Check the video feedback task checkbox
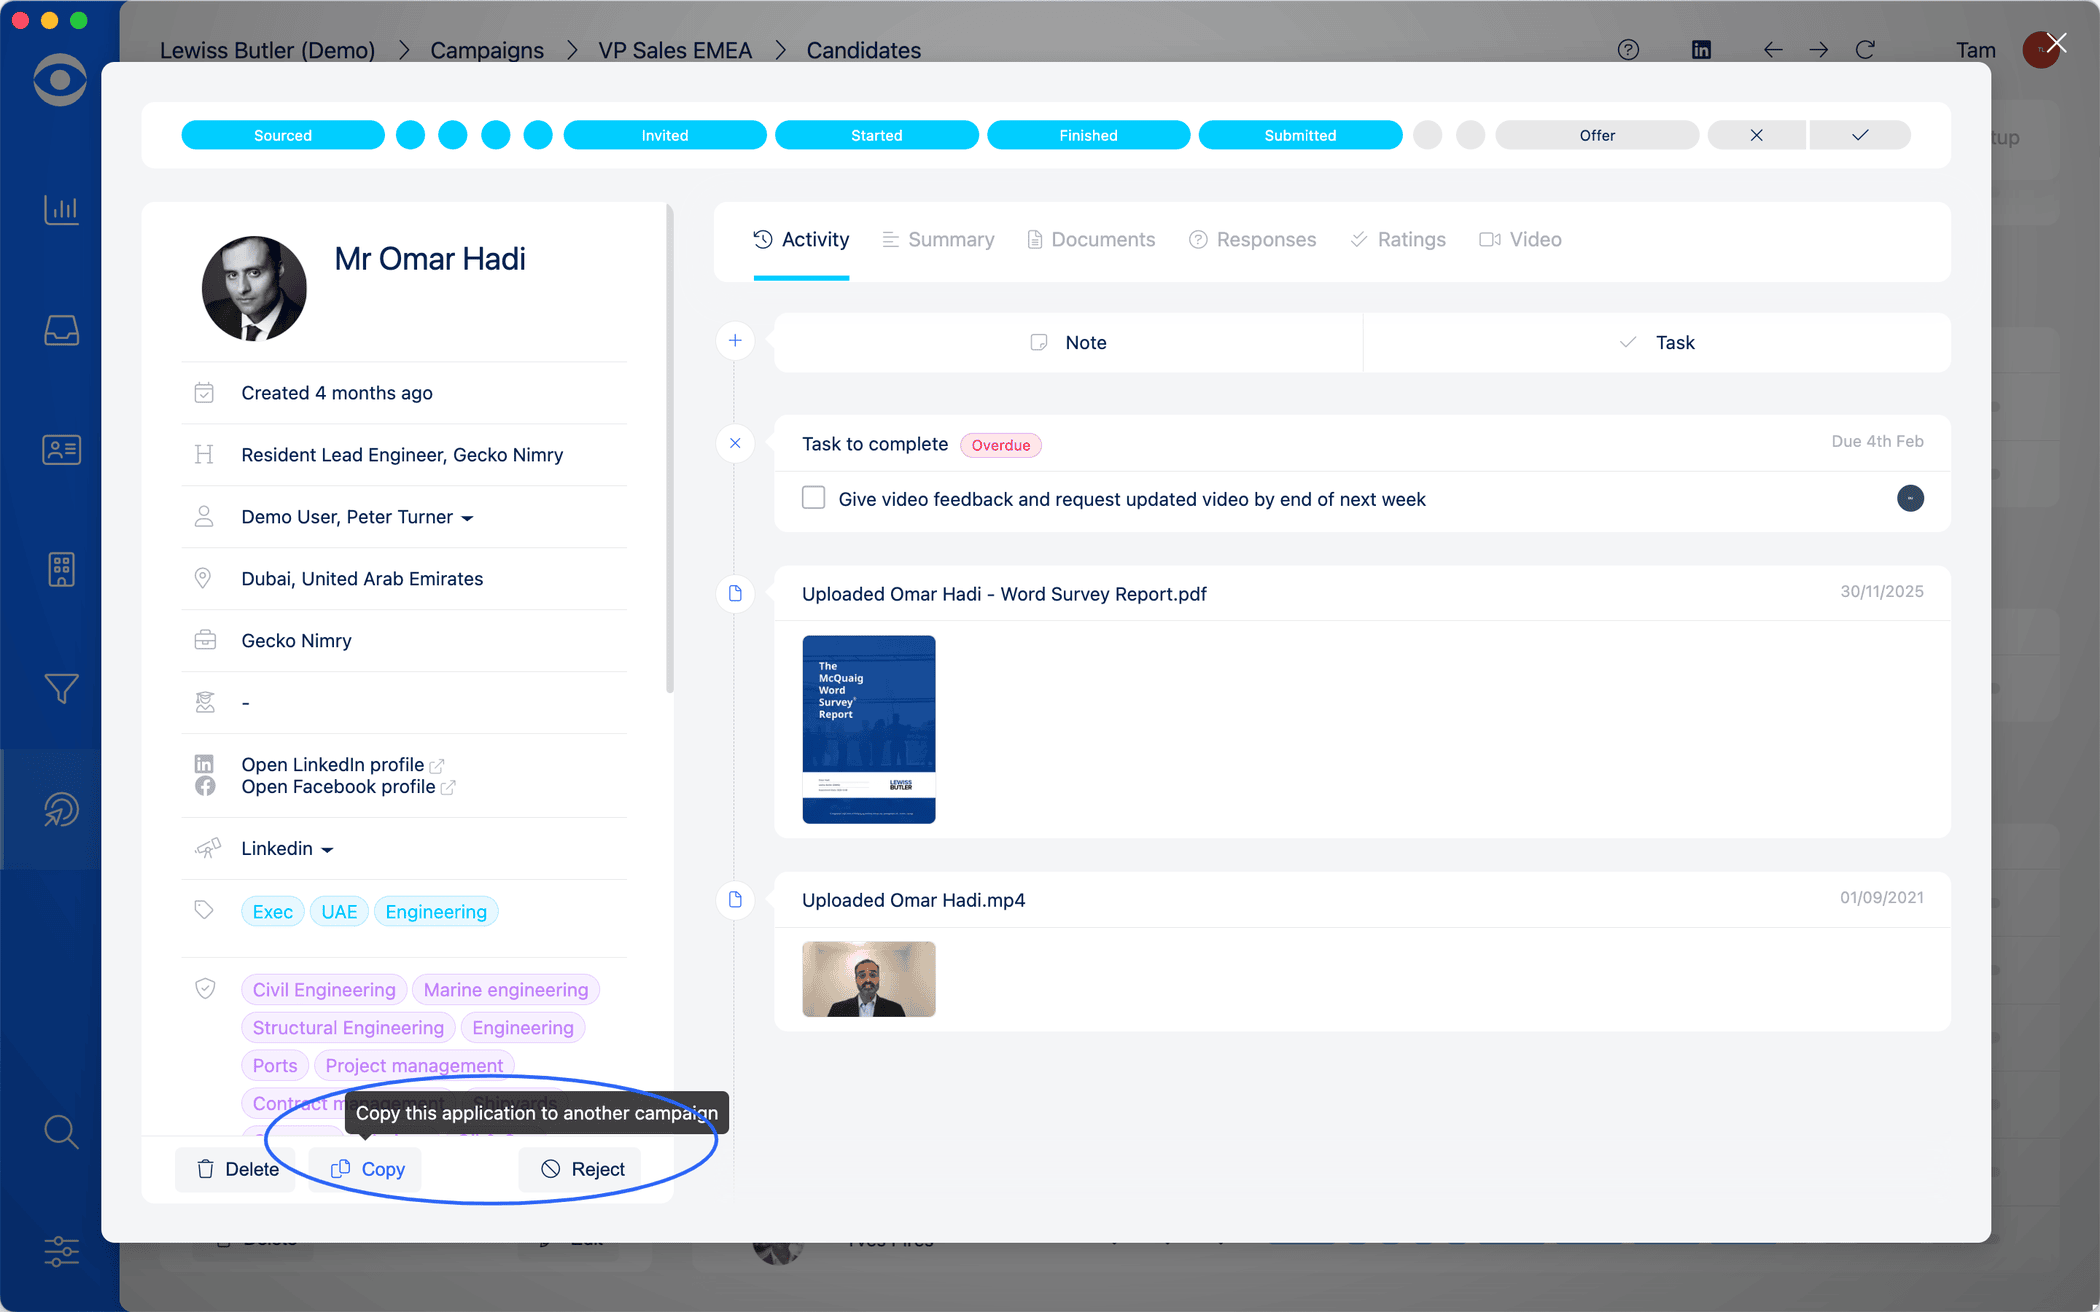 pyautogui.click(x=814, y=498)
